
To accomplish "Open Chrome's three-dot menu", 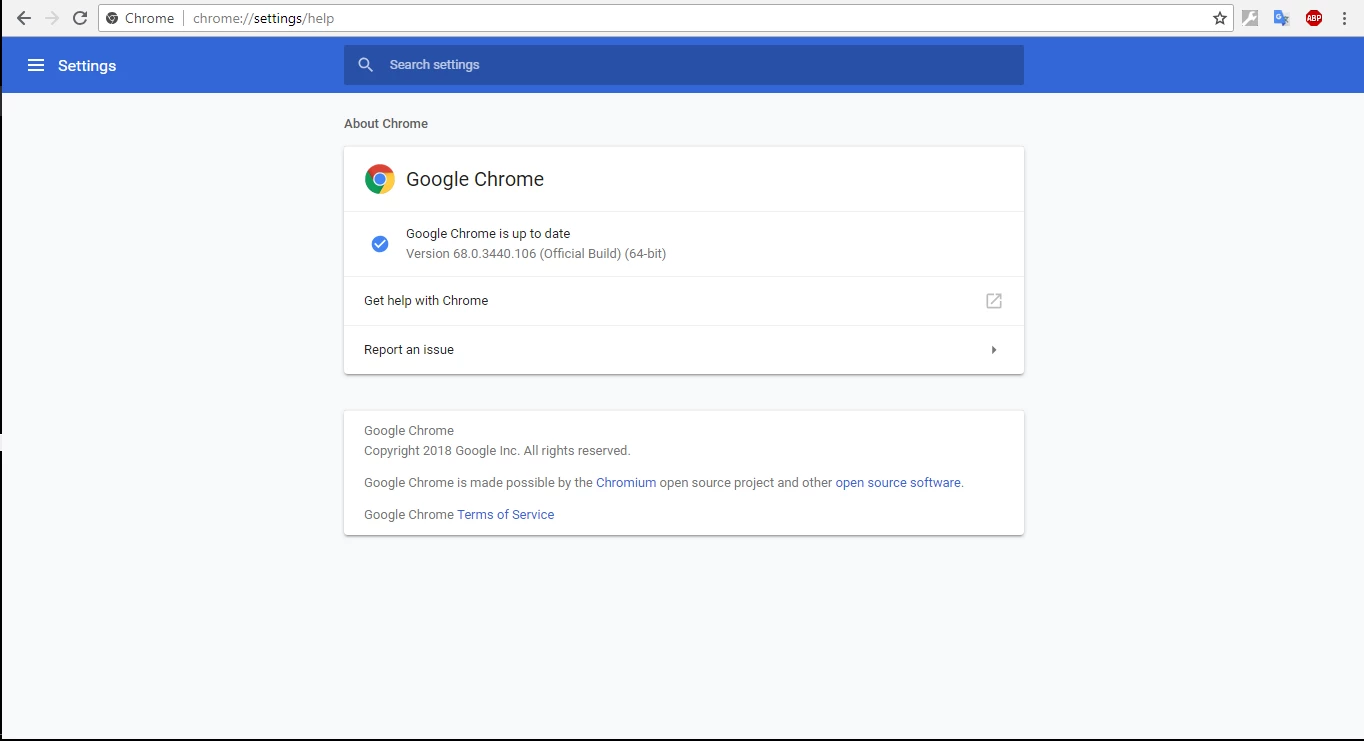I will tap(1343, 18).
